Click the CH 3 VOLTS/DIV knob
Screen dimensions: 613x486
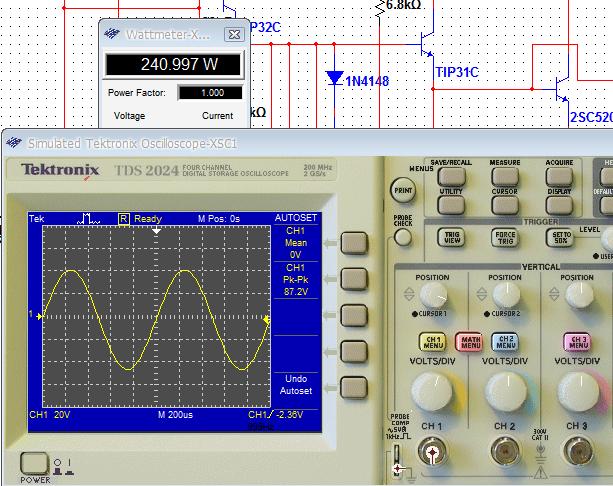click(x=579, y=392)
